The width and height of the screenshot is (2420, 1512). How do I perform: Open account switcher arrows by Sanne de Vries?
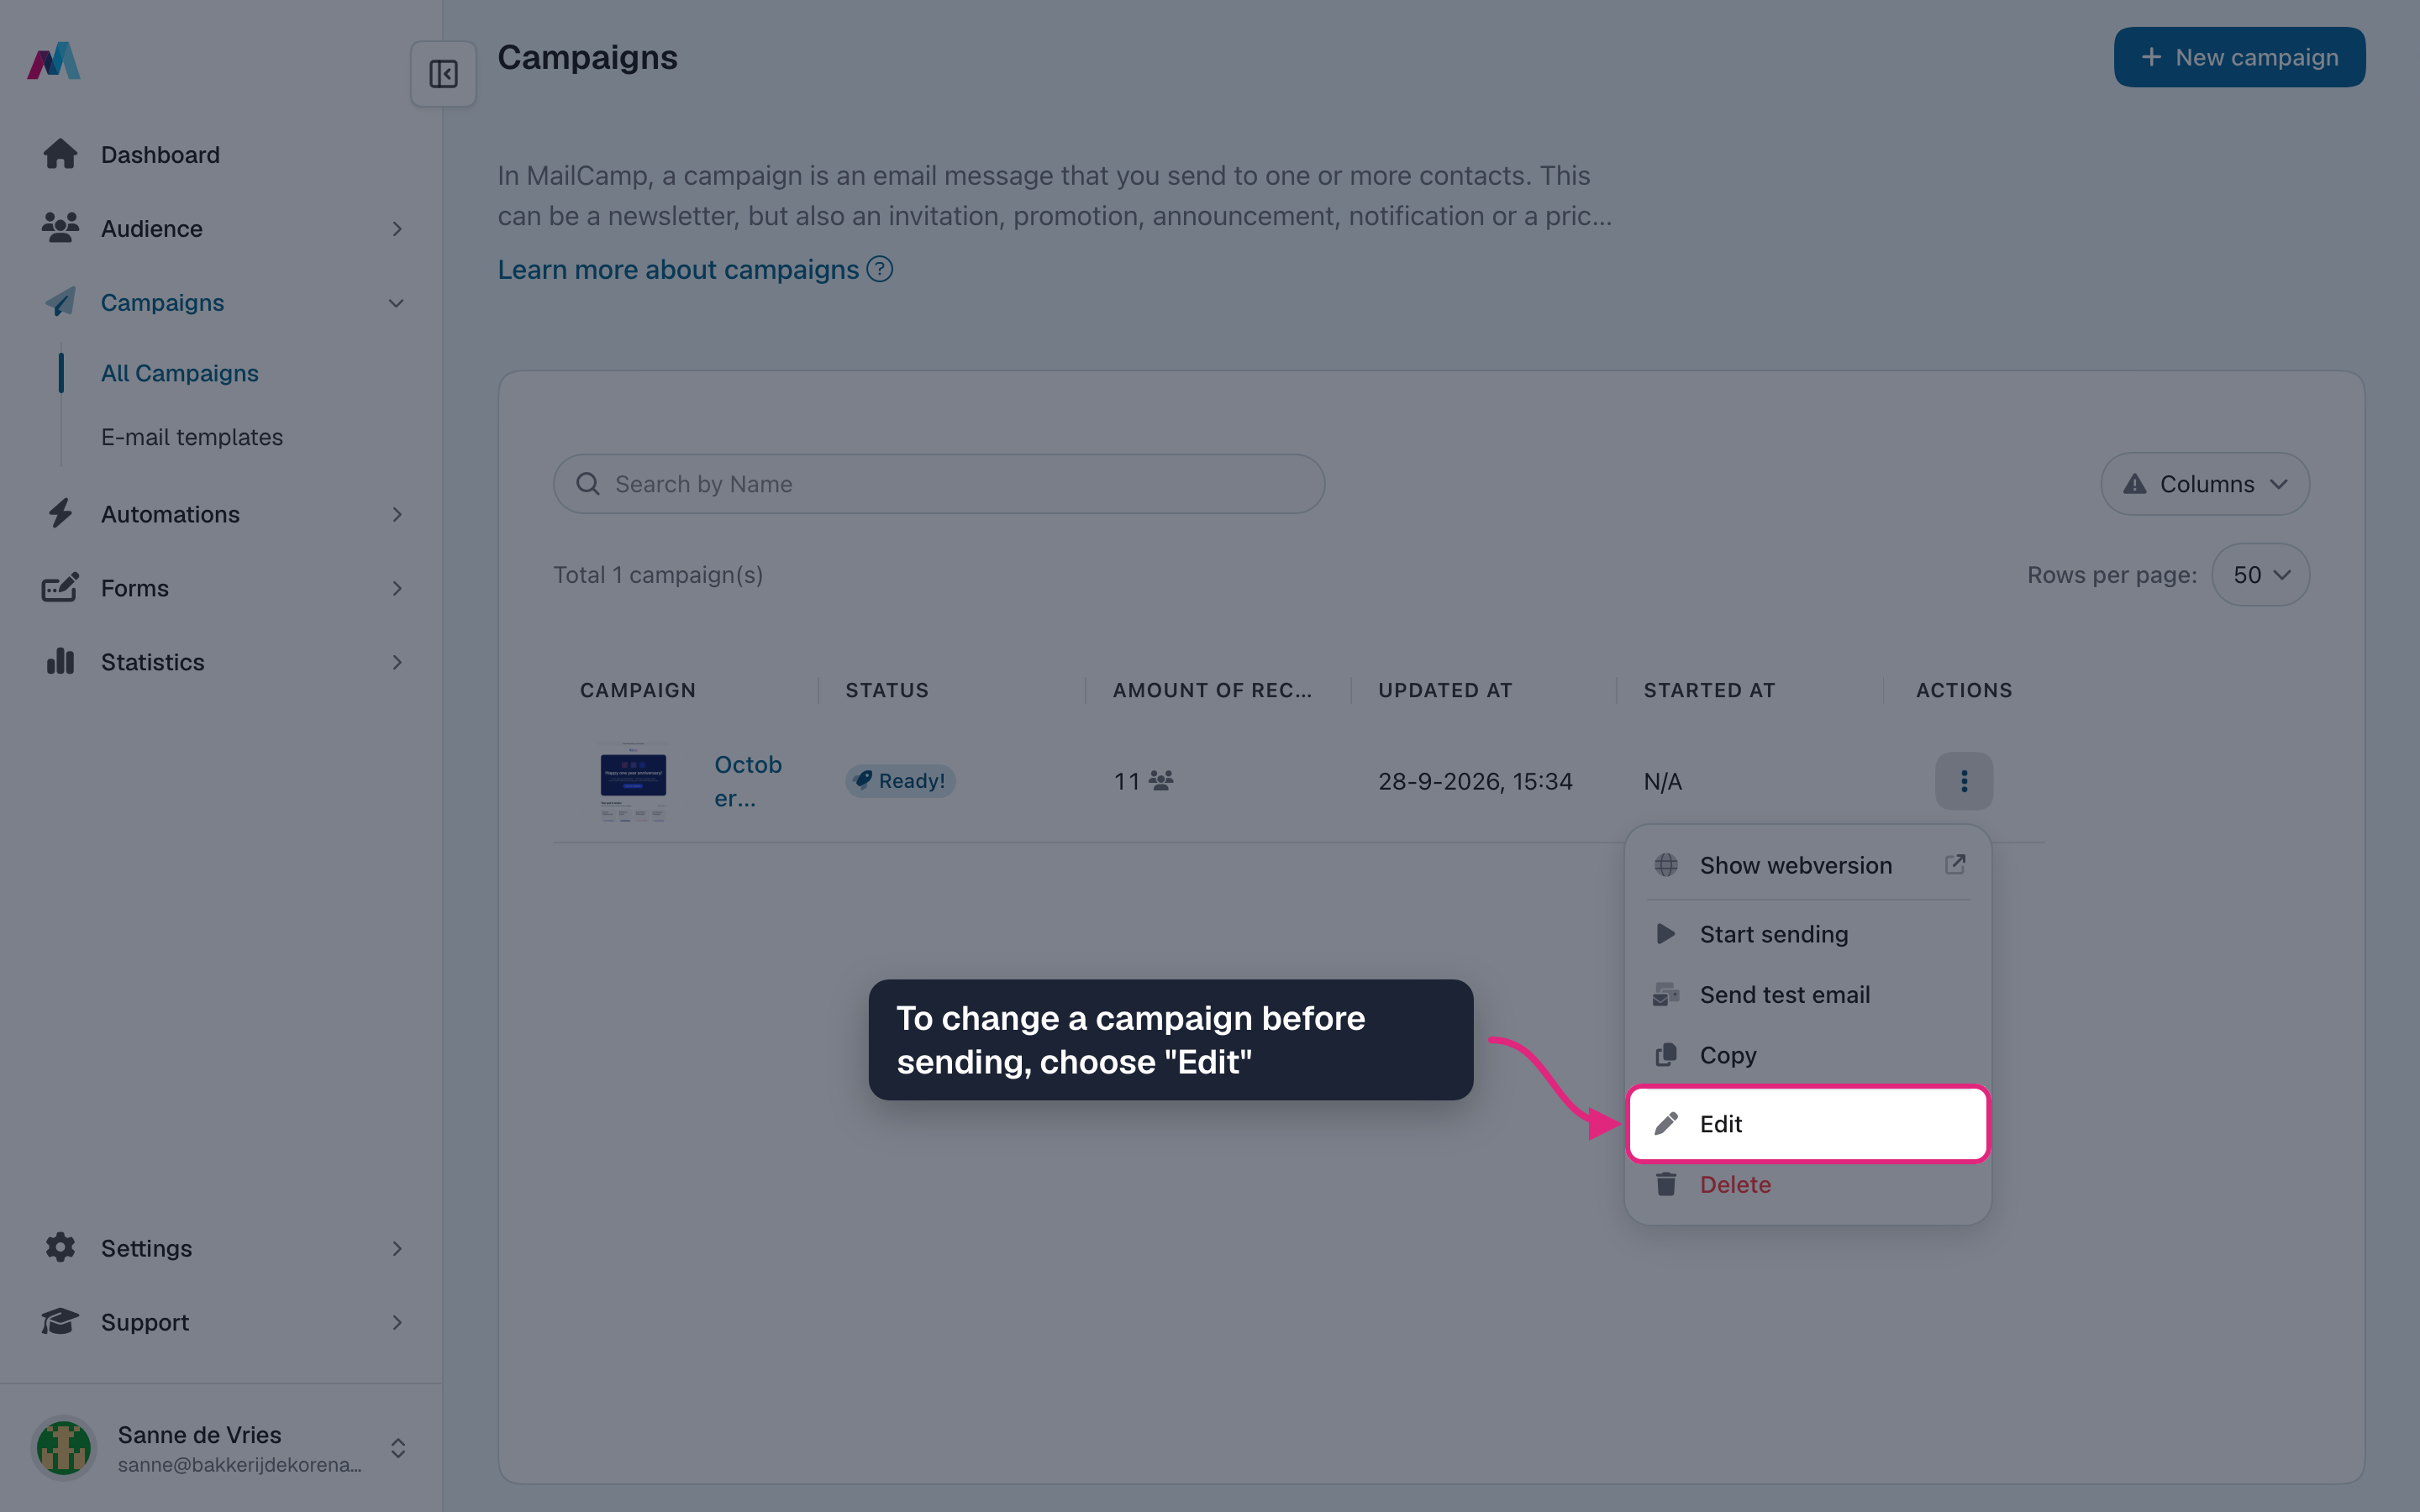397,1448
